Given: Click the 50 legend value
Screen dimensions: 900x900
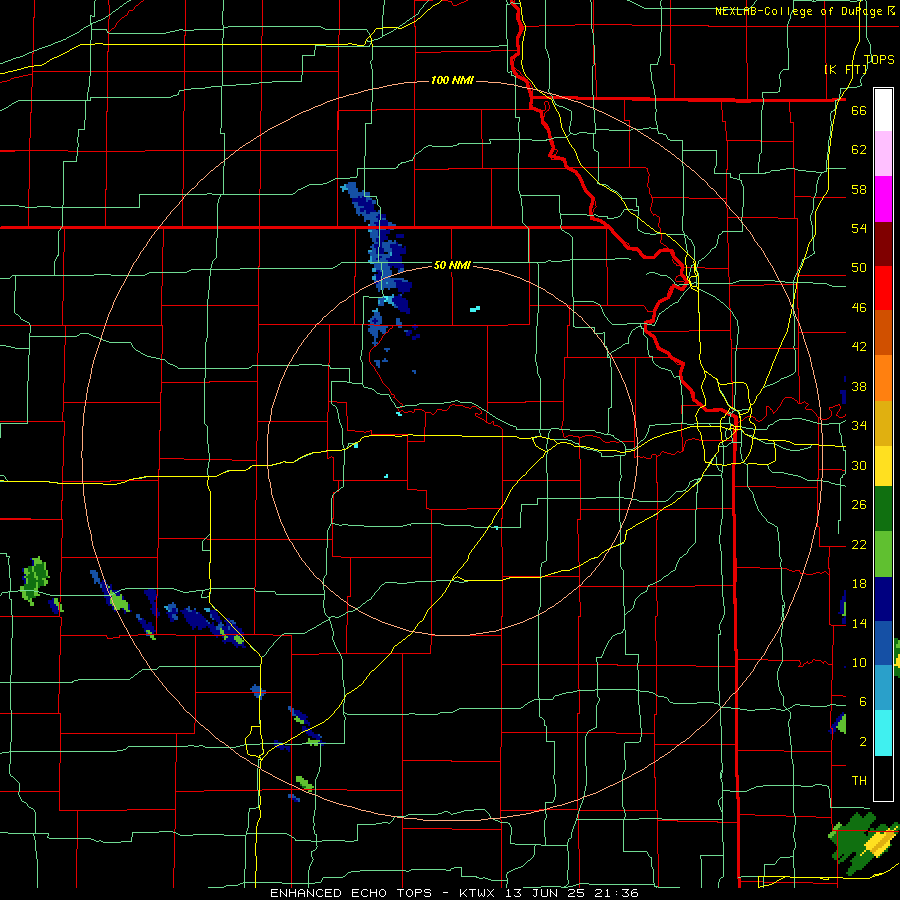Looking at the screenshot, I should pos(859,268).
